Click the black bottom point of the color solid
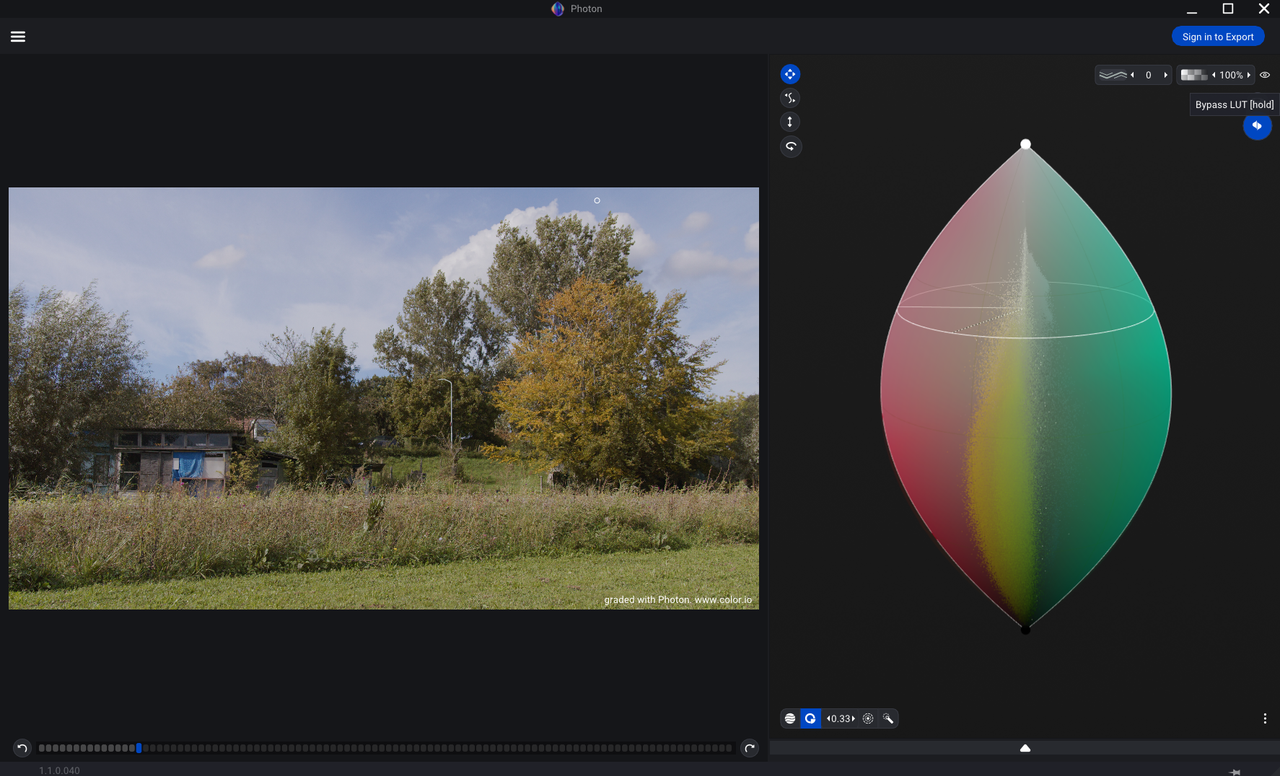This screenshot has width=1280, height=776. coord(1025,629)
